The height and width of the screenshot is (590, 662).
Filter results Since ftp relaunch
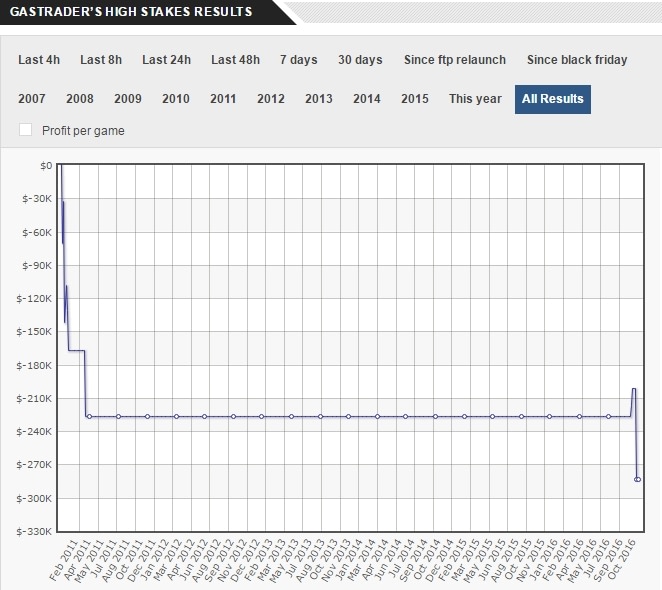pos(455,60)
